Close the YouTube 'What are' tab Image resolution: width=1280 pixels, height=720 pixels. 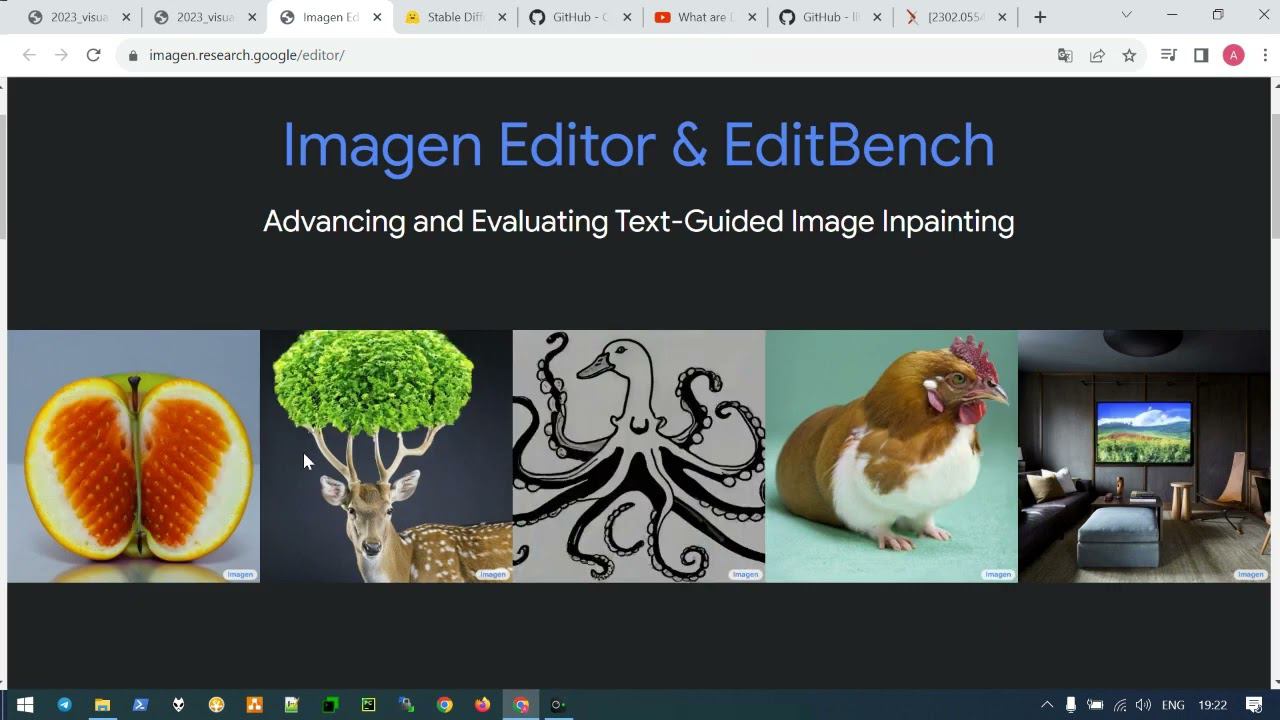coord(752,17)
